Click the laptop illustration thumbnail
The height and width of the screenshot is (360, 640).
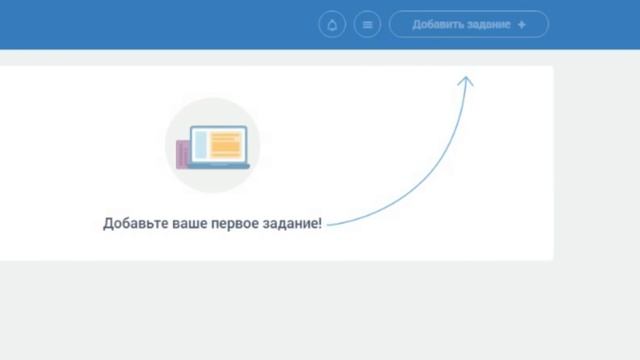pyautogui.click(x=212, y=145)
